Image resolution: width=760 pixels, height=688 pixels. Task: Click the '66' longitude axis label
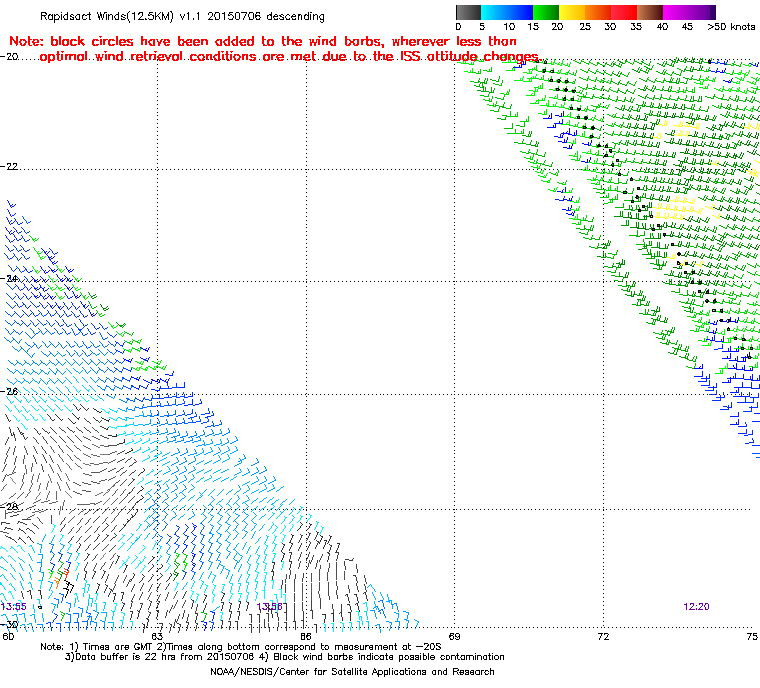click(x=306, y=637)
